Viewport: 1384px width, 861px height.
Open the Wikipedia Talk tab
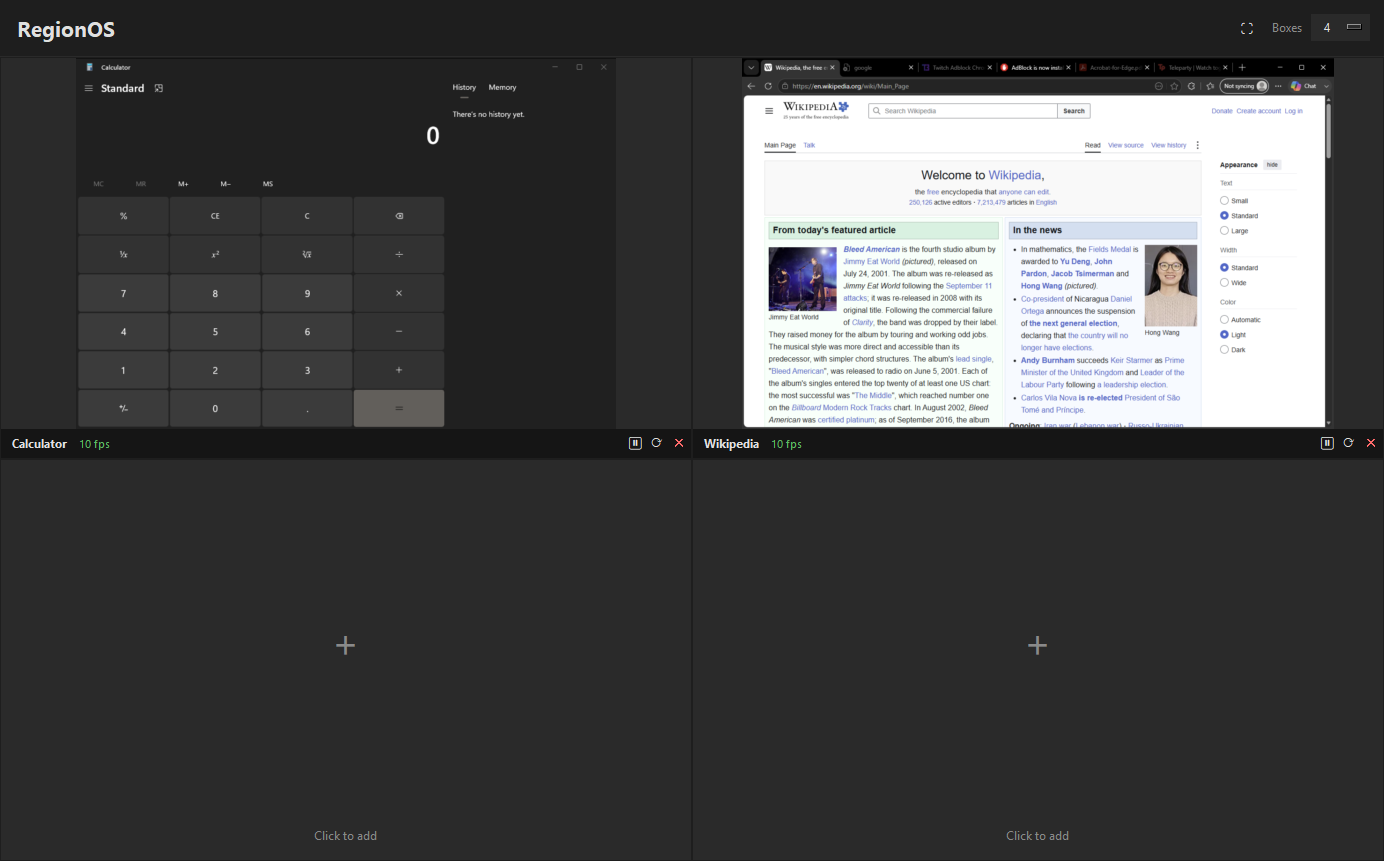click(x=809, y=145)
